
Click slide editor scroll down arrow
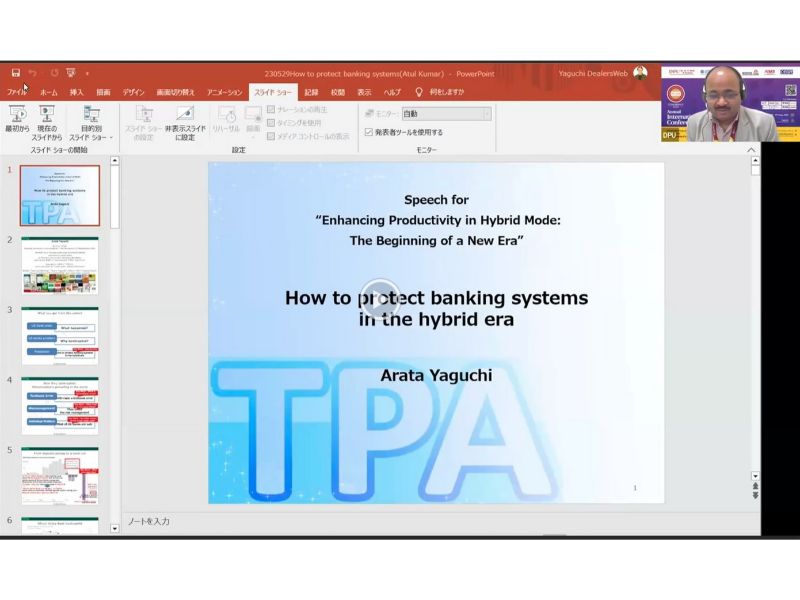pyautogui.click(x=756, y=476)
